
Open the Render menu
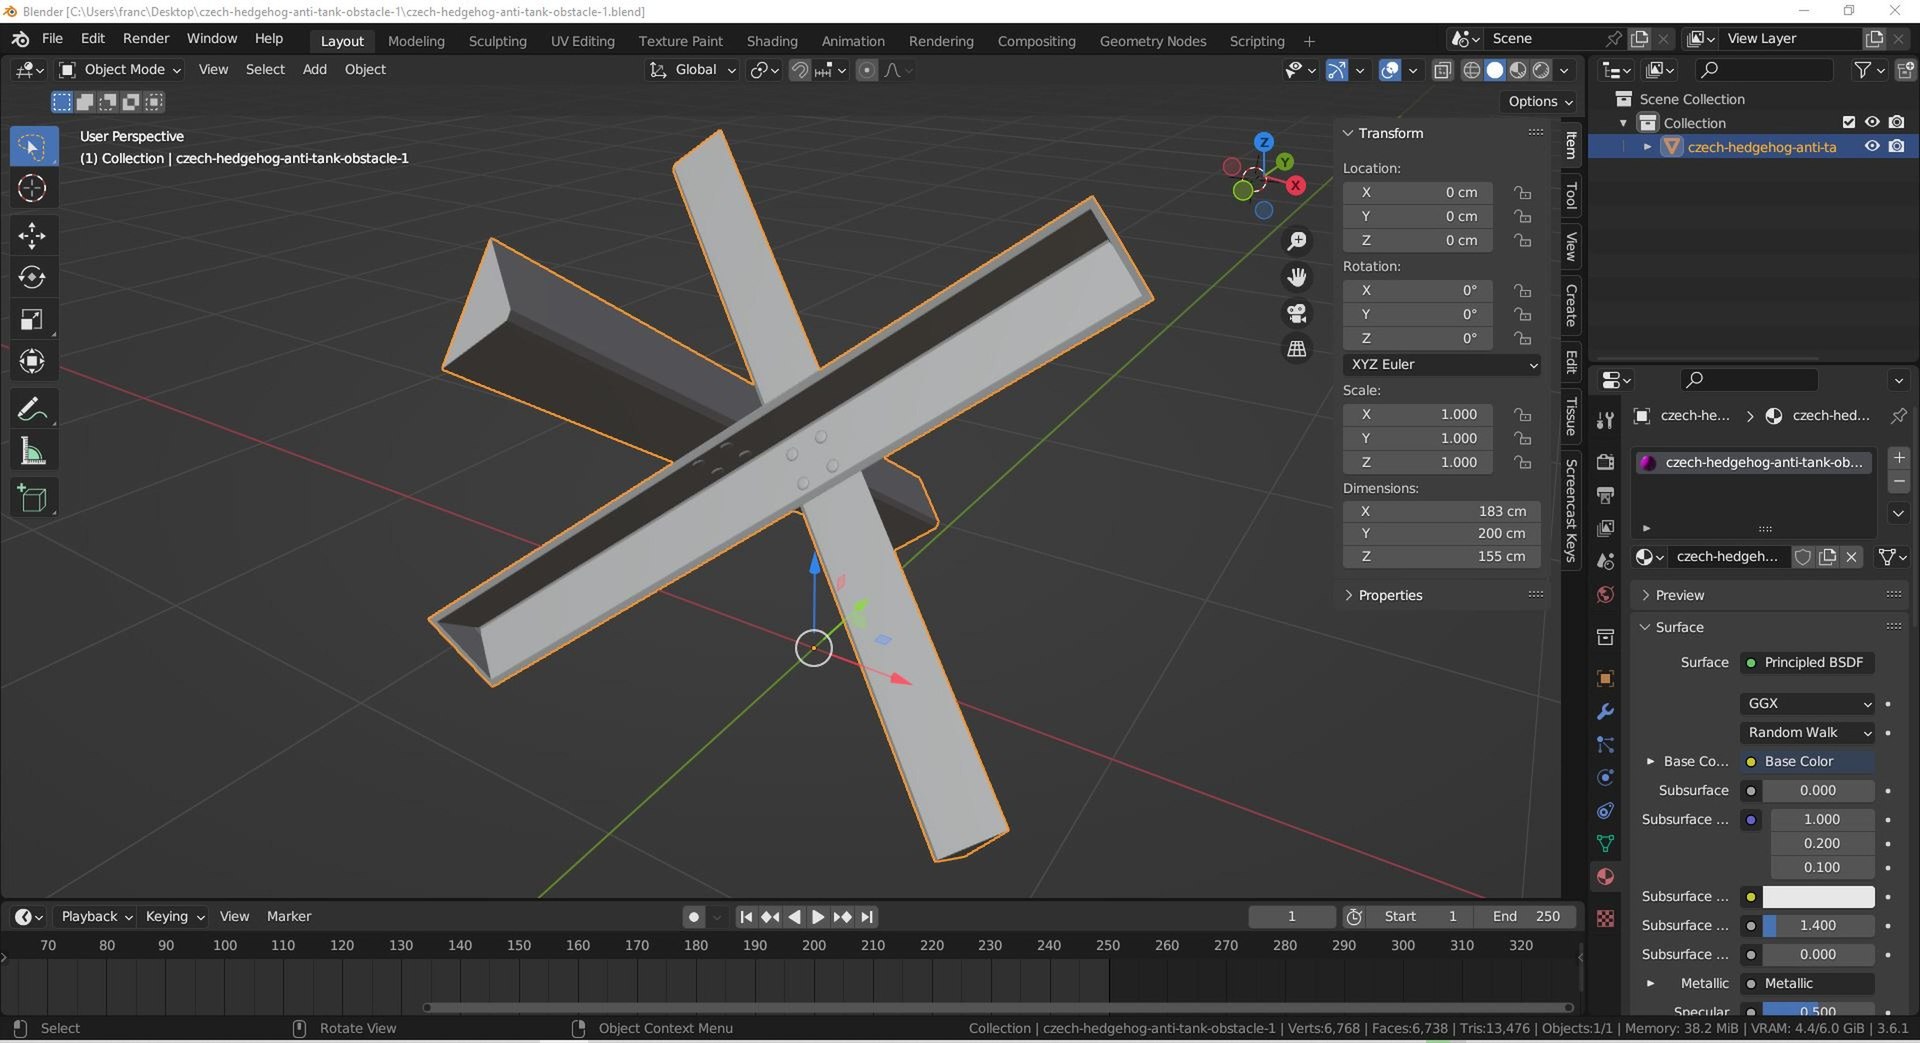(146, 38)
